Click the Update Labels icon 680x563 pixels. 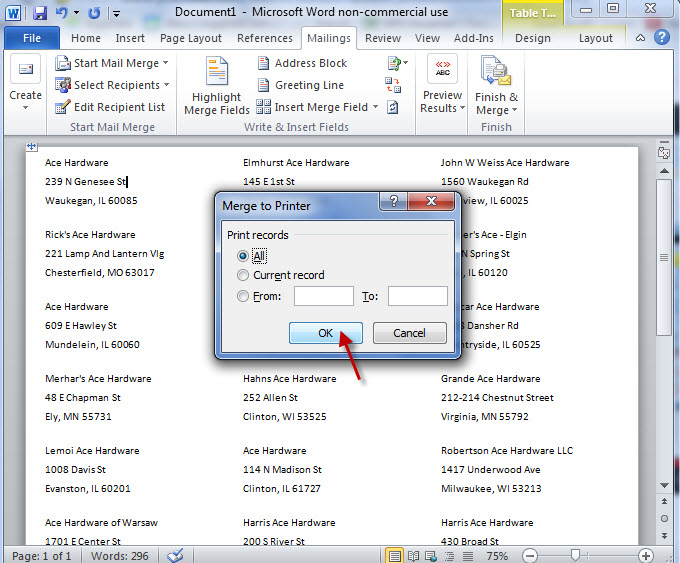(x=393, y=107)
